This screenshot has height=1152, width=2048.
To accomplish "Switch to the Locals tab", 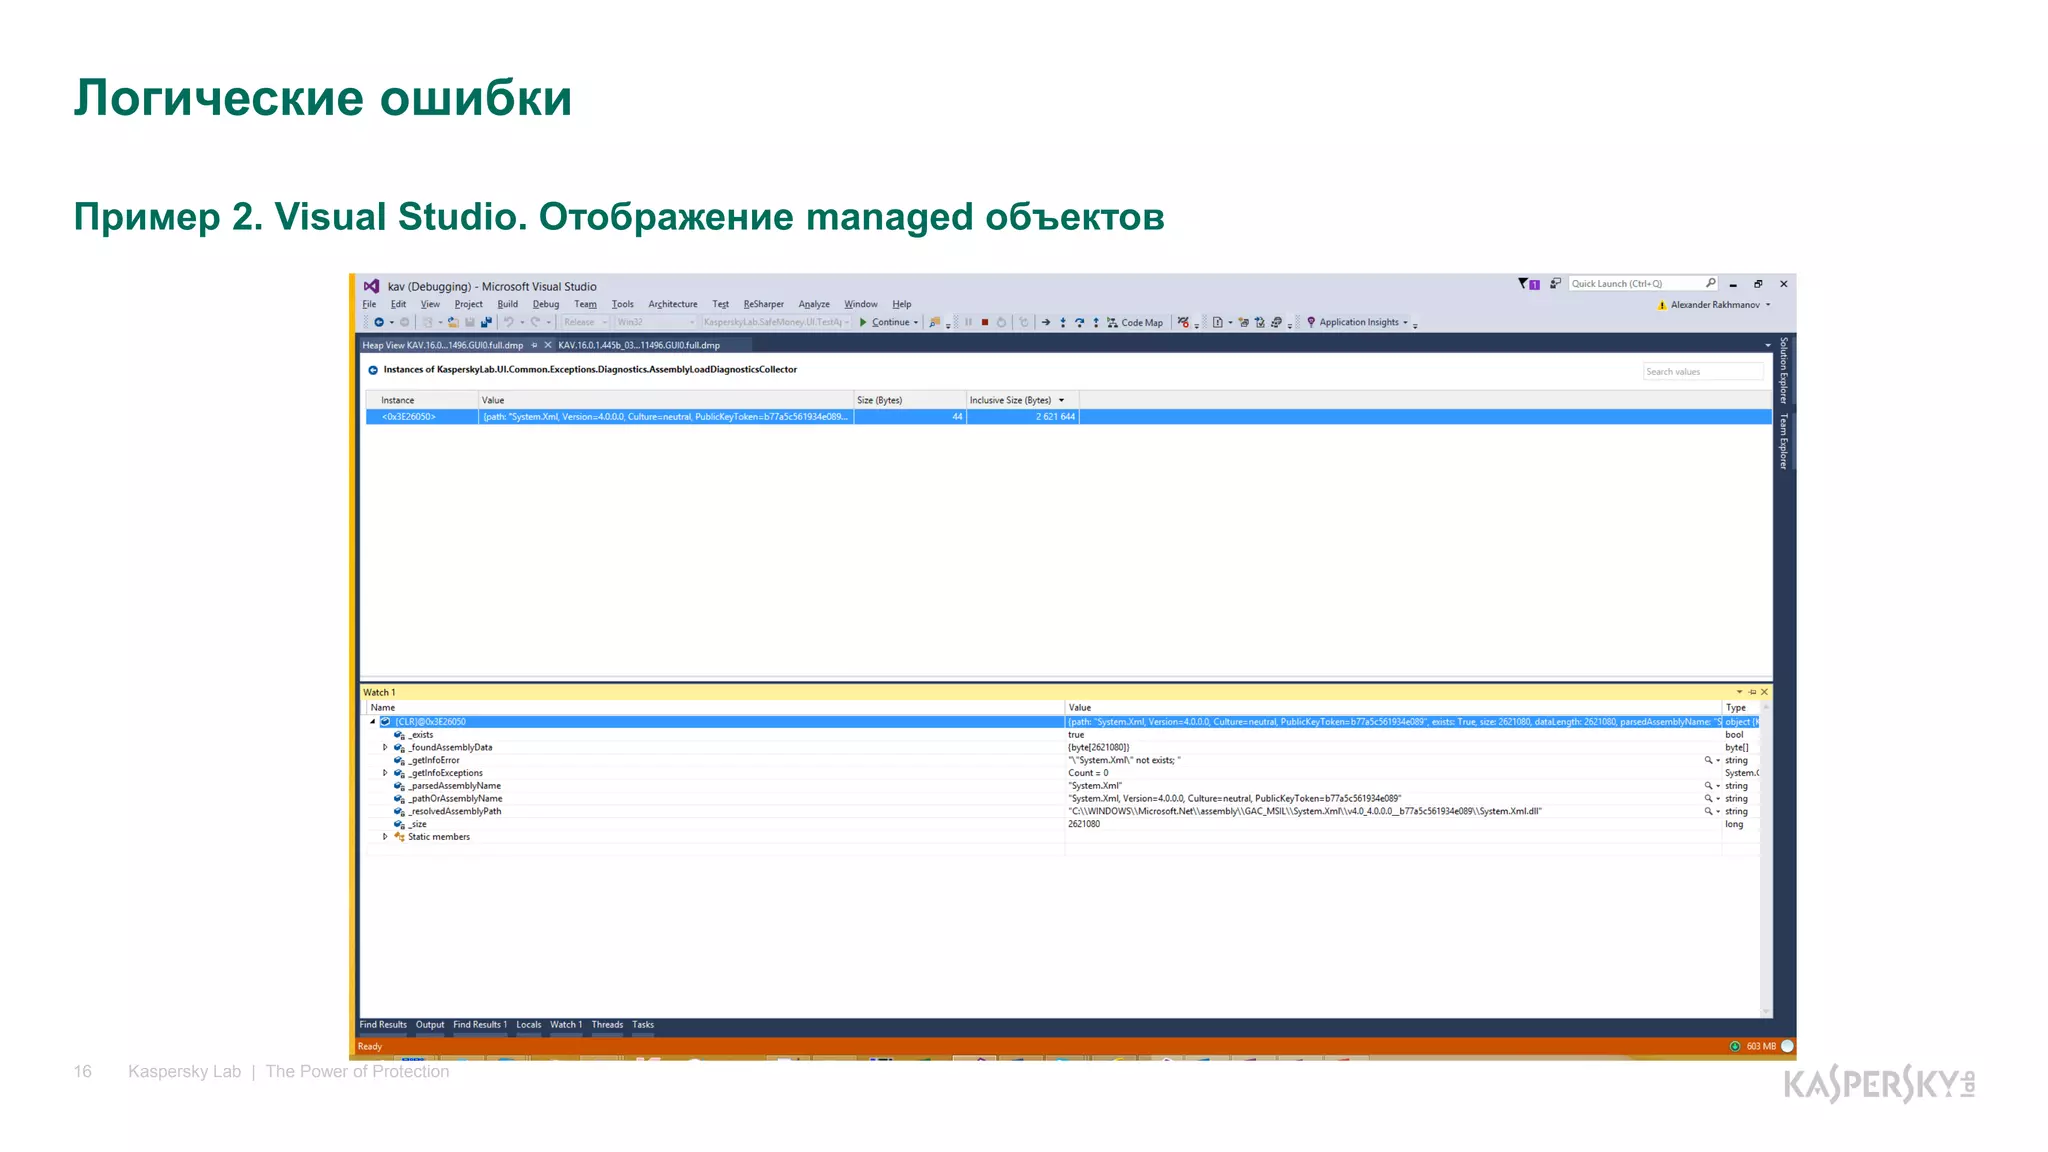I will pyautogui.click(x=528, y=1025).
